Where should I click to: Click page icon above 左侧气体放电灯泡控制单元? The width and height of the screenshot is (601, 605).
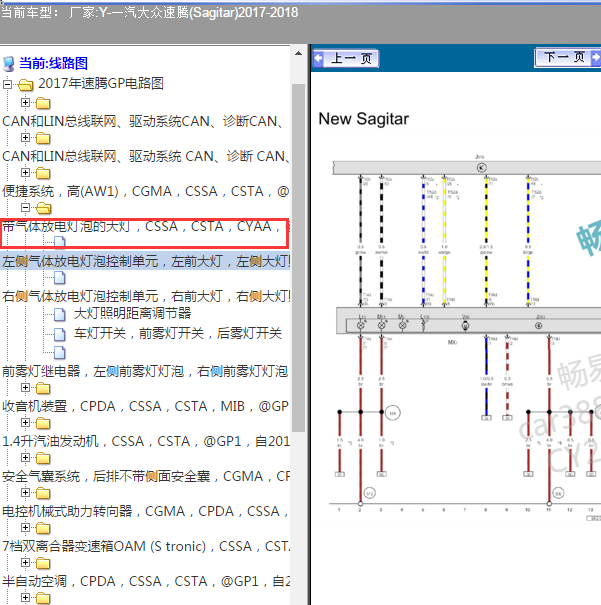click(60, 242)
